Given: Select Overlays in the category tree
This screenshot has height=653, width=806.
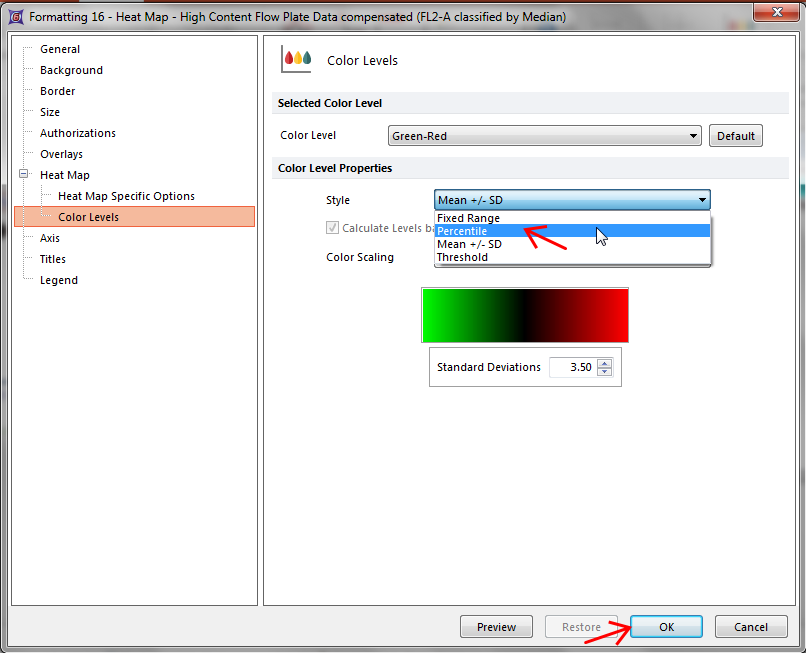Looking at the screenshot, I should 61,154.
